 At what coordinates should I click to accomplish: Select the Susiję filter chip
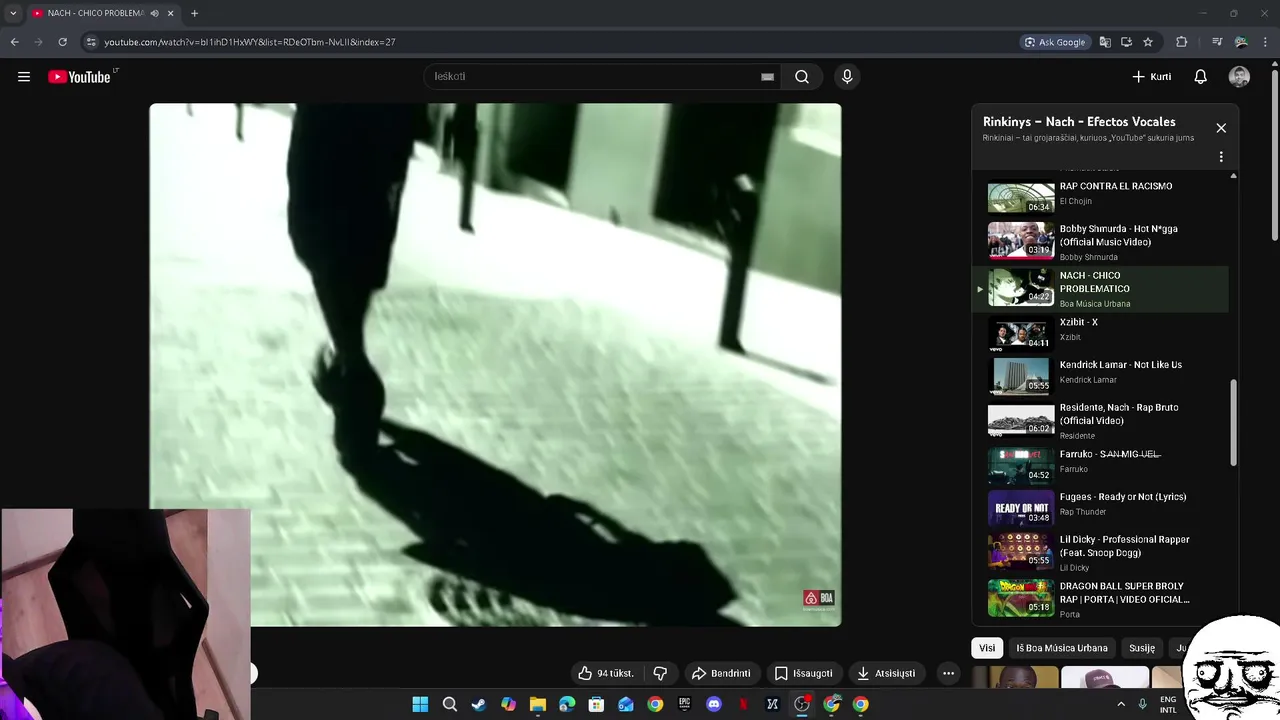click(1142, 648)
